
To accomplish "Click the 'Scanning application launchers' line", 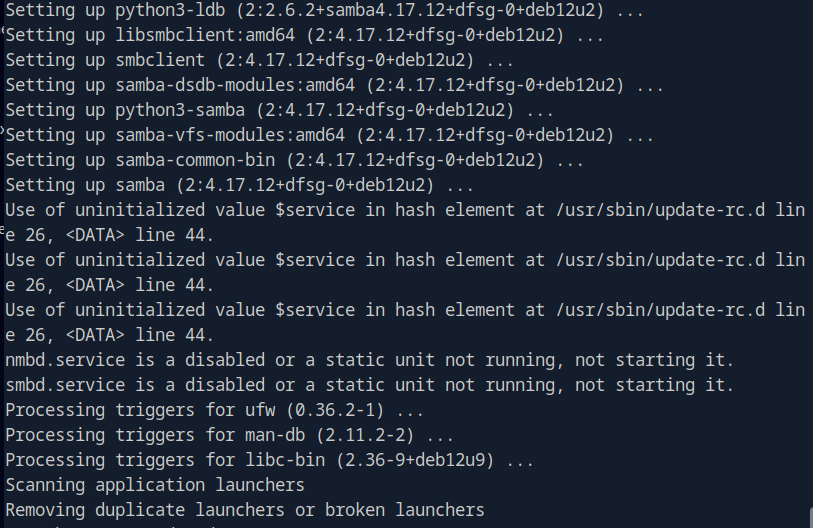I will click(x=155, y=485).
